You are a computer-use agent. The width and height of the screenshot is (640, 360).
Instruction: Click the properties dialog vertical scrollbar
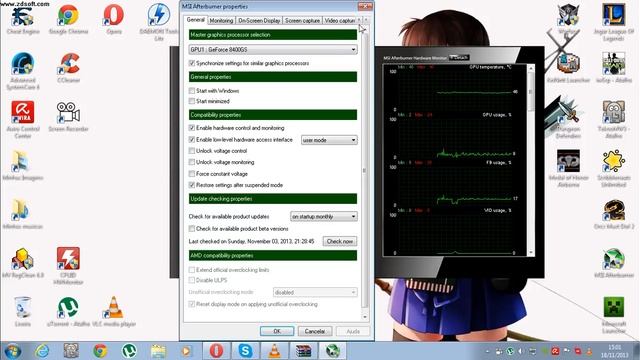pos(365,171)
